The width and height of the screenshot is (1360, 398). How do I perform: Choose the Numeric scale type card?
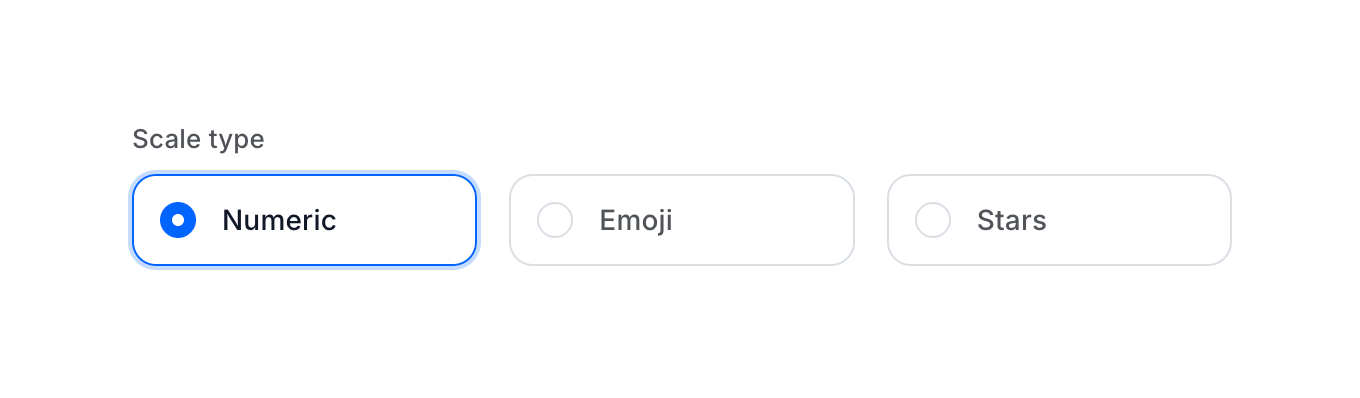(304, 220)
